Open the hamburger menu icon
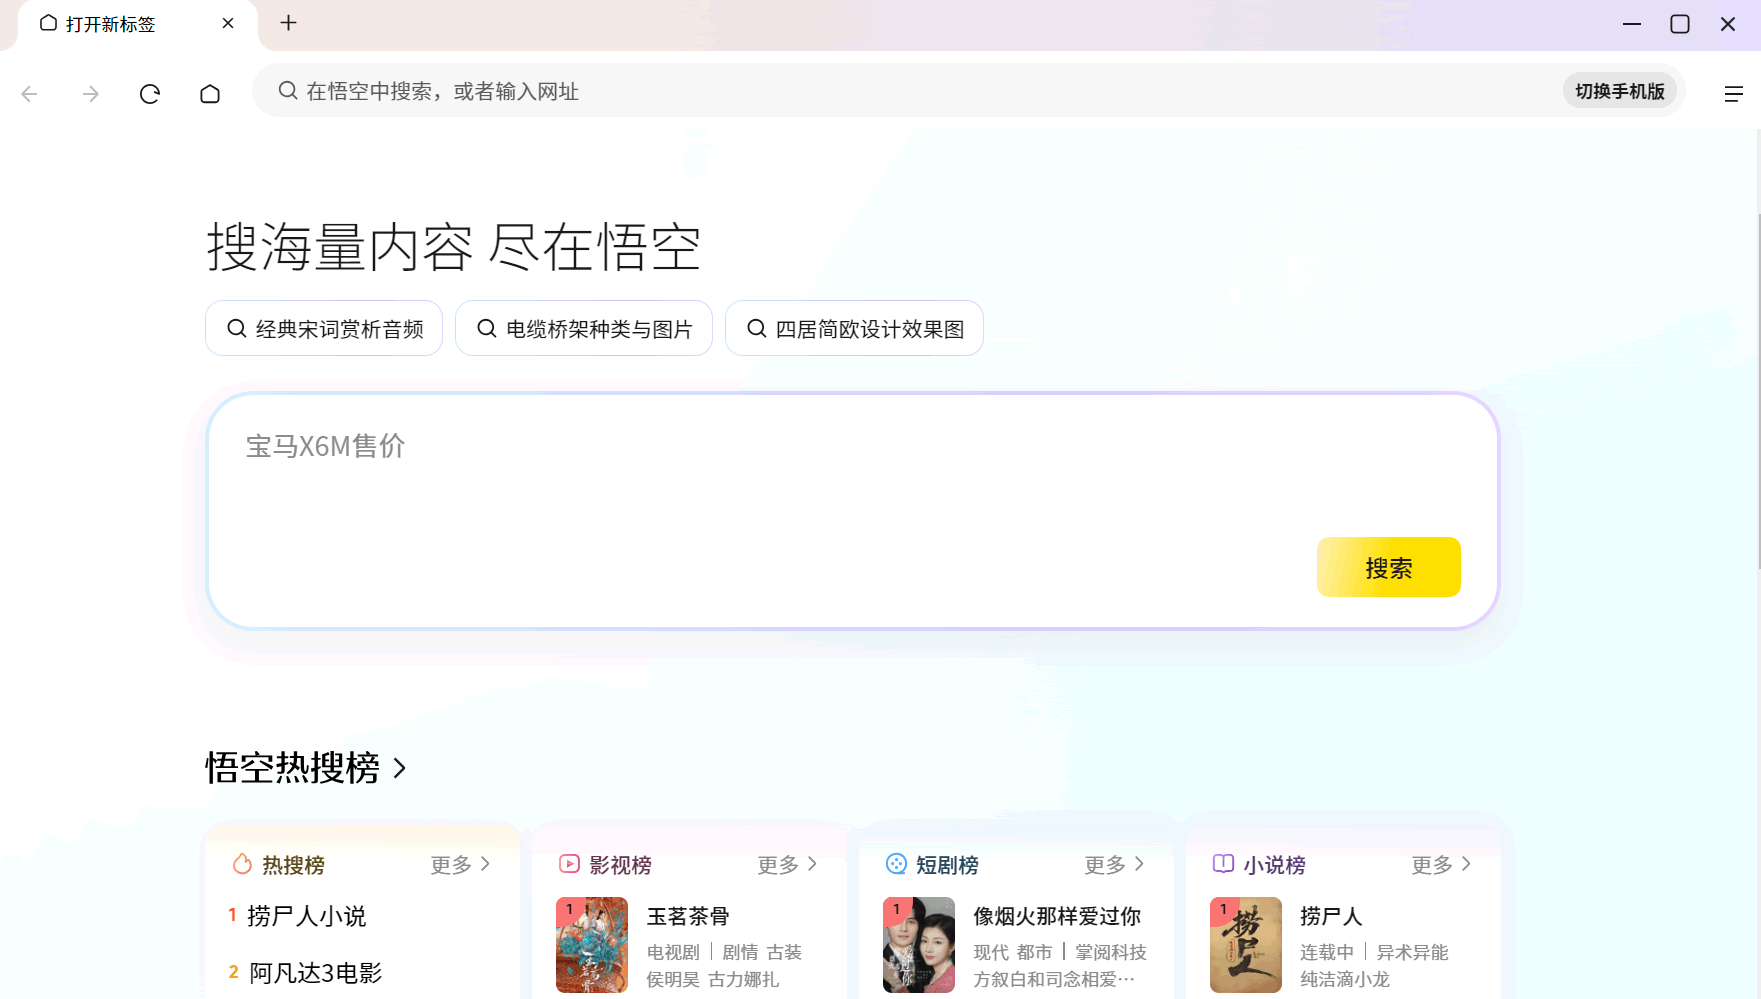 click(1733, 94)
